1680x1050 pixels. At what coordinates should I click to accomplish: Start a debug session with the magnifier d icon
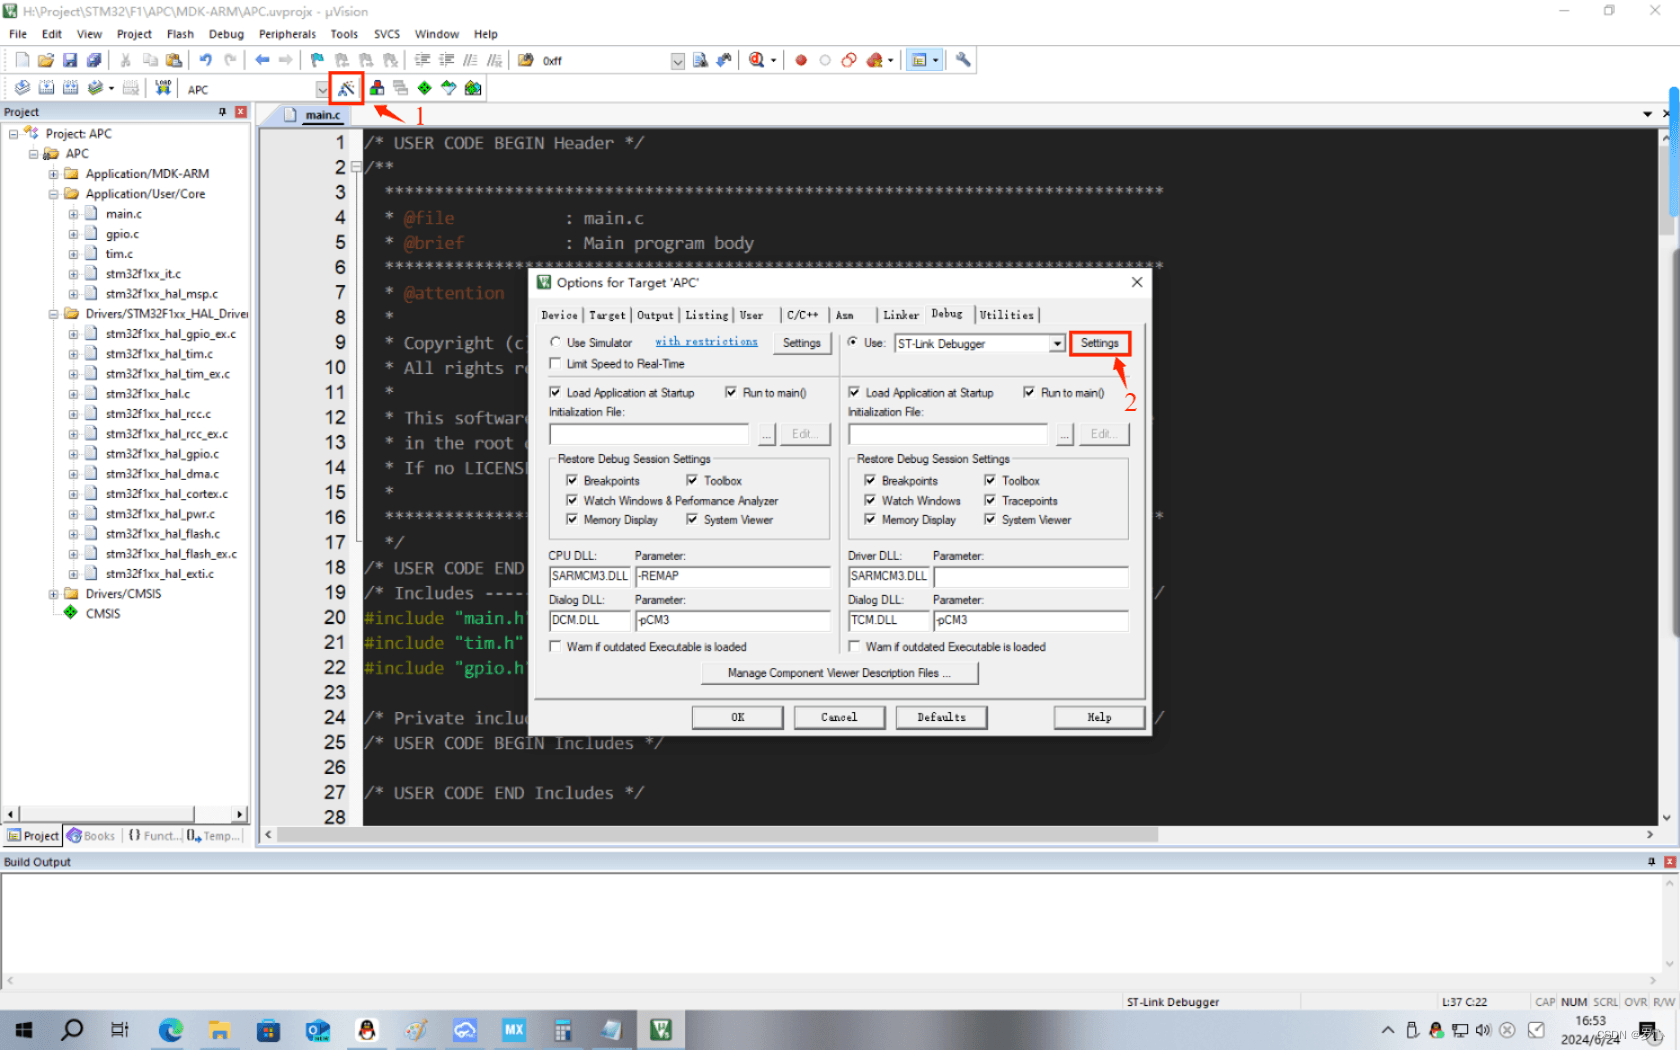click(757, 60)
